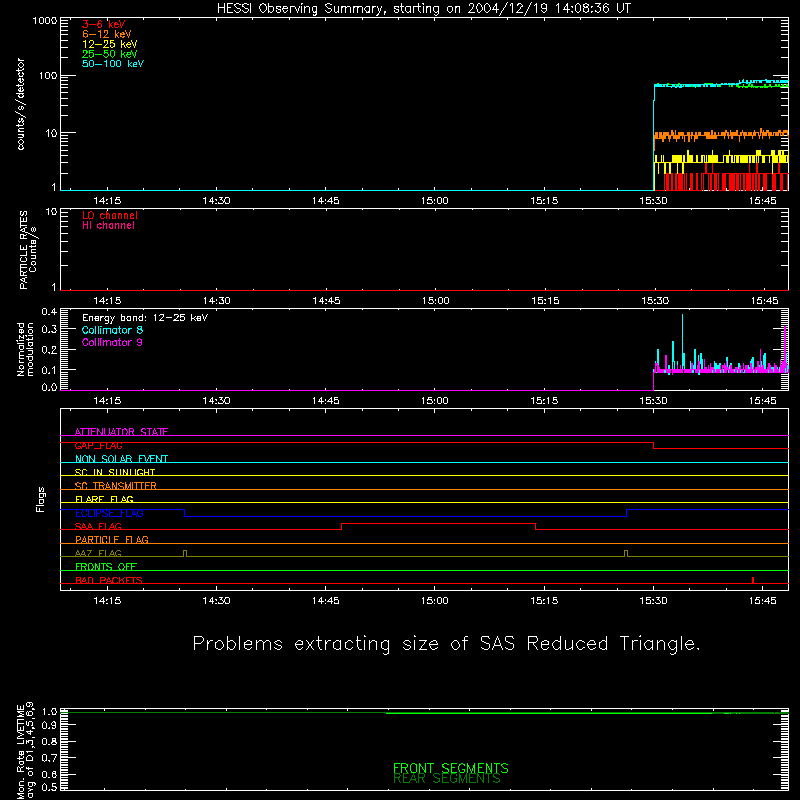Click the NON_SOLAR_EVENT flag label
Screen dimensions: 800x800
click(x=121, y=459)
